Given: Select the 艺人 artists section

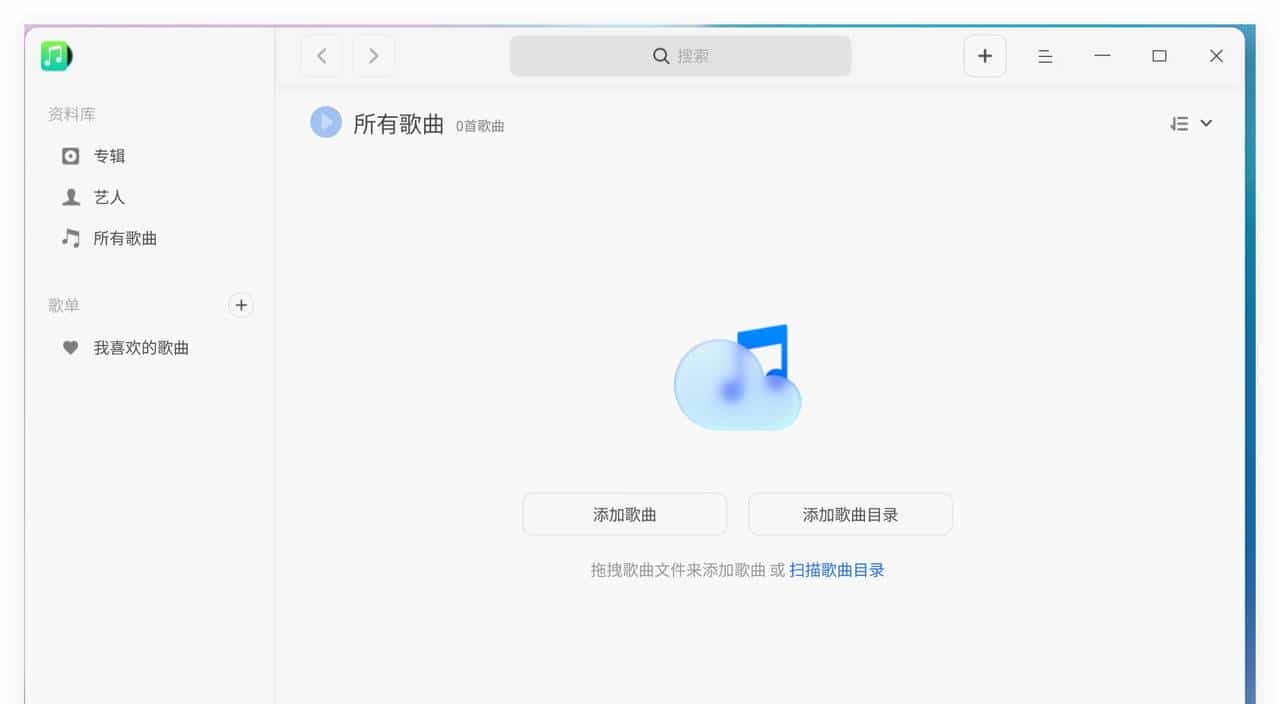Looking at the screenshot, I should (x=110, y=197).
